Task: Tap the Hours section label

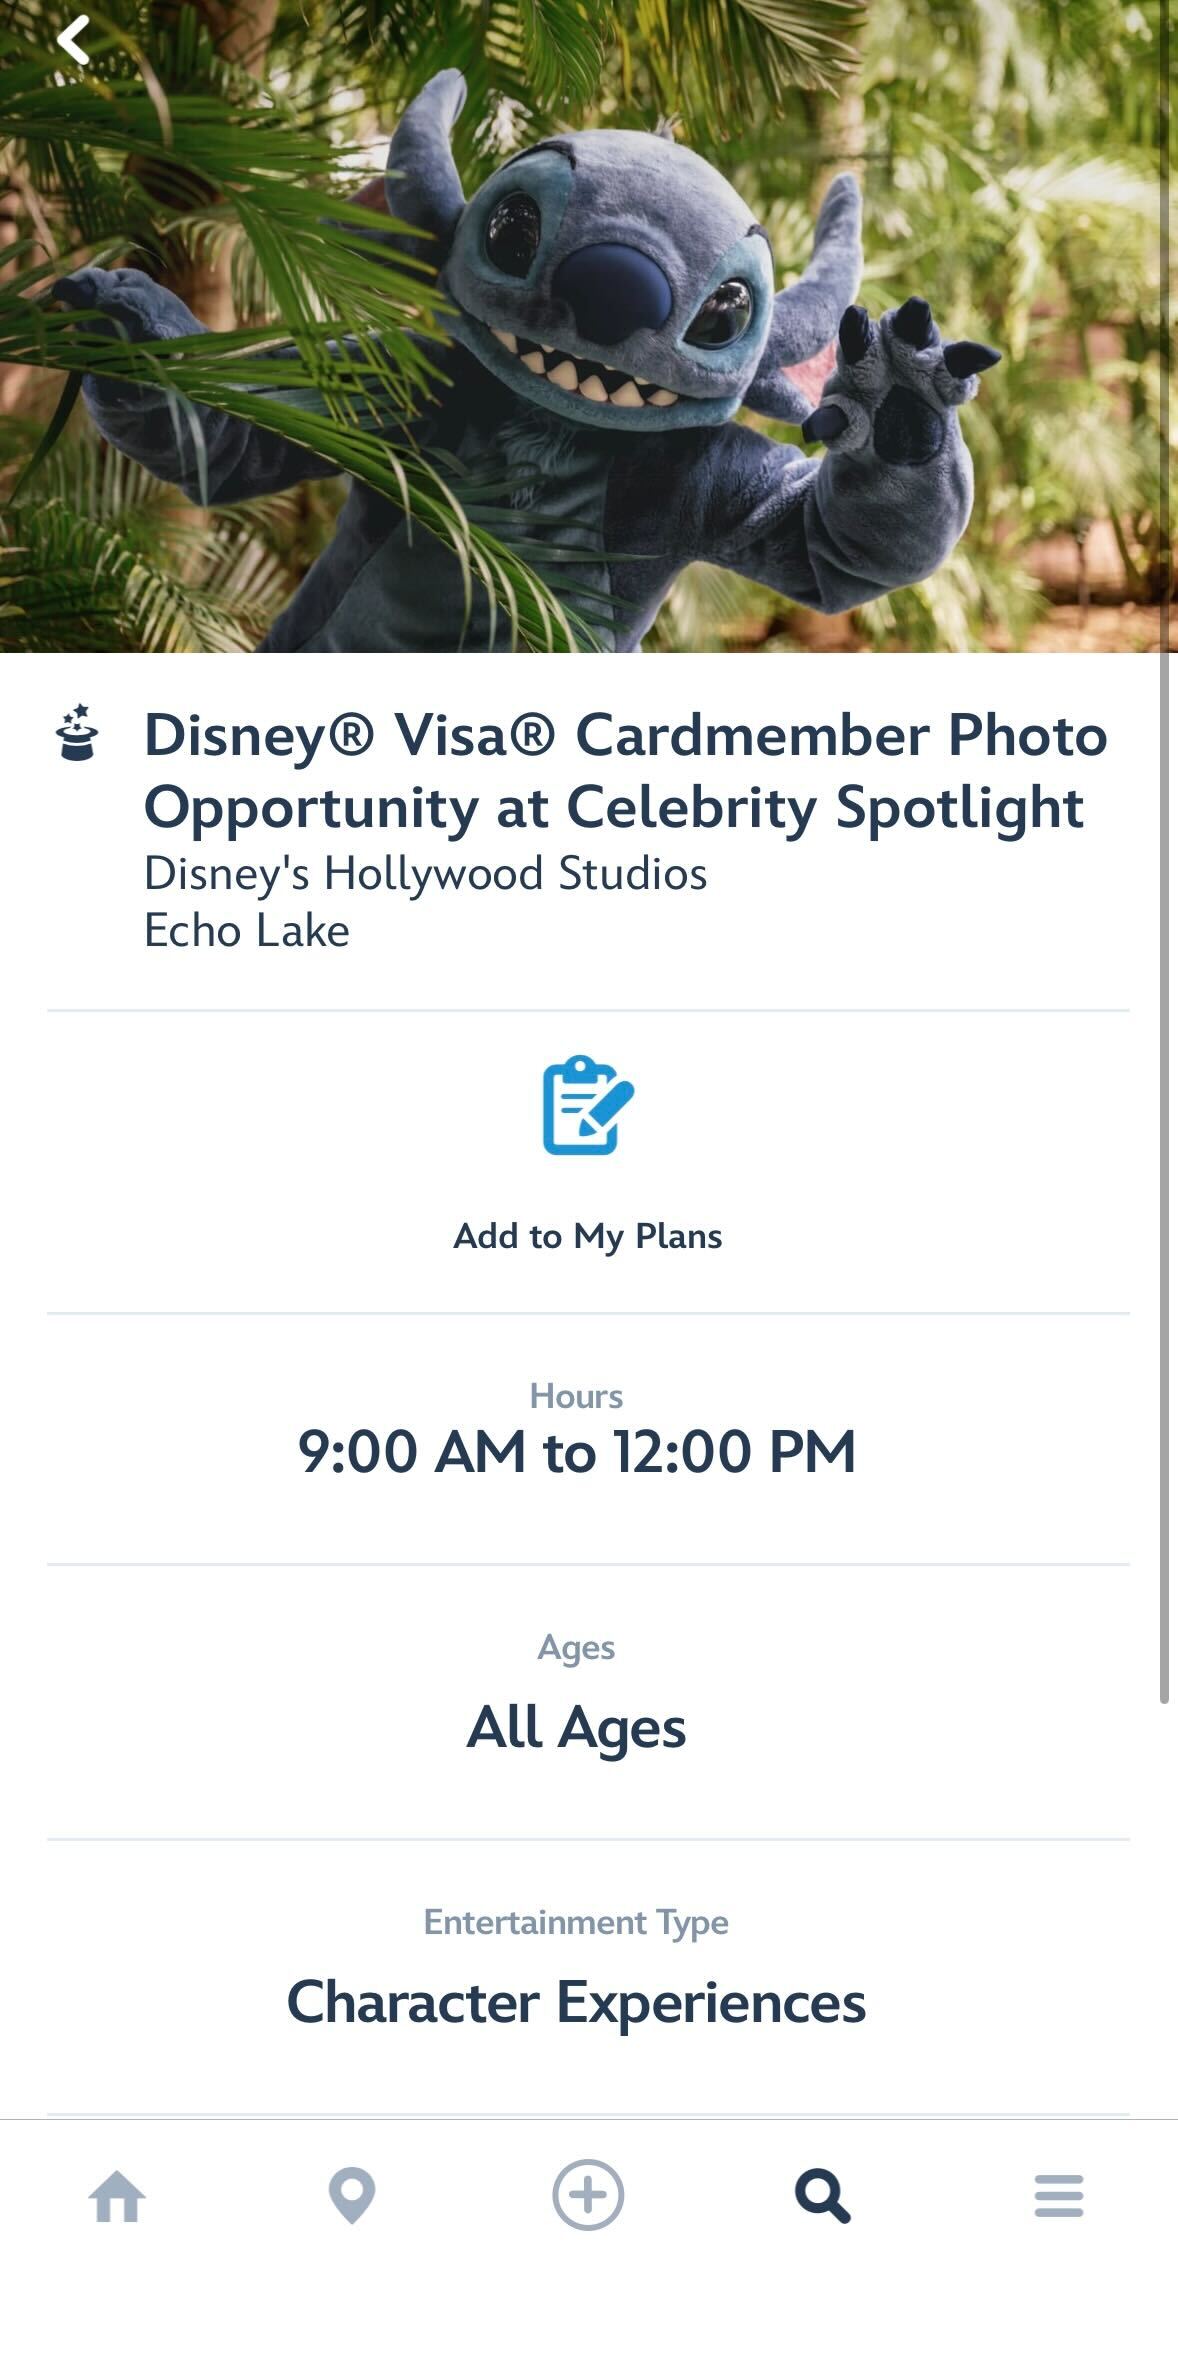Action: tap(577, 1396)
